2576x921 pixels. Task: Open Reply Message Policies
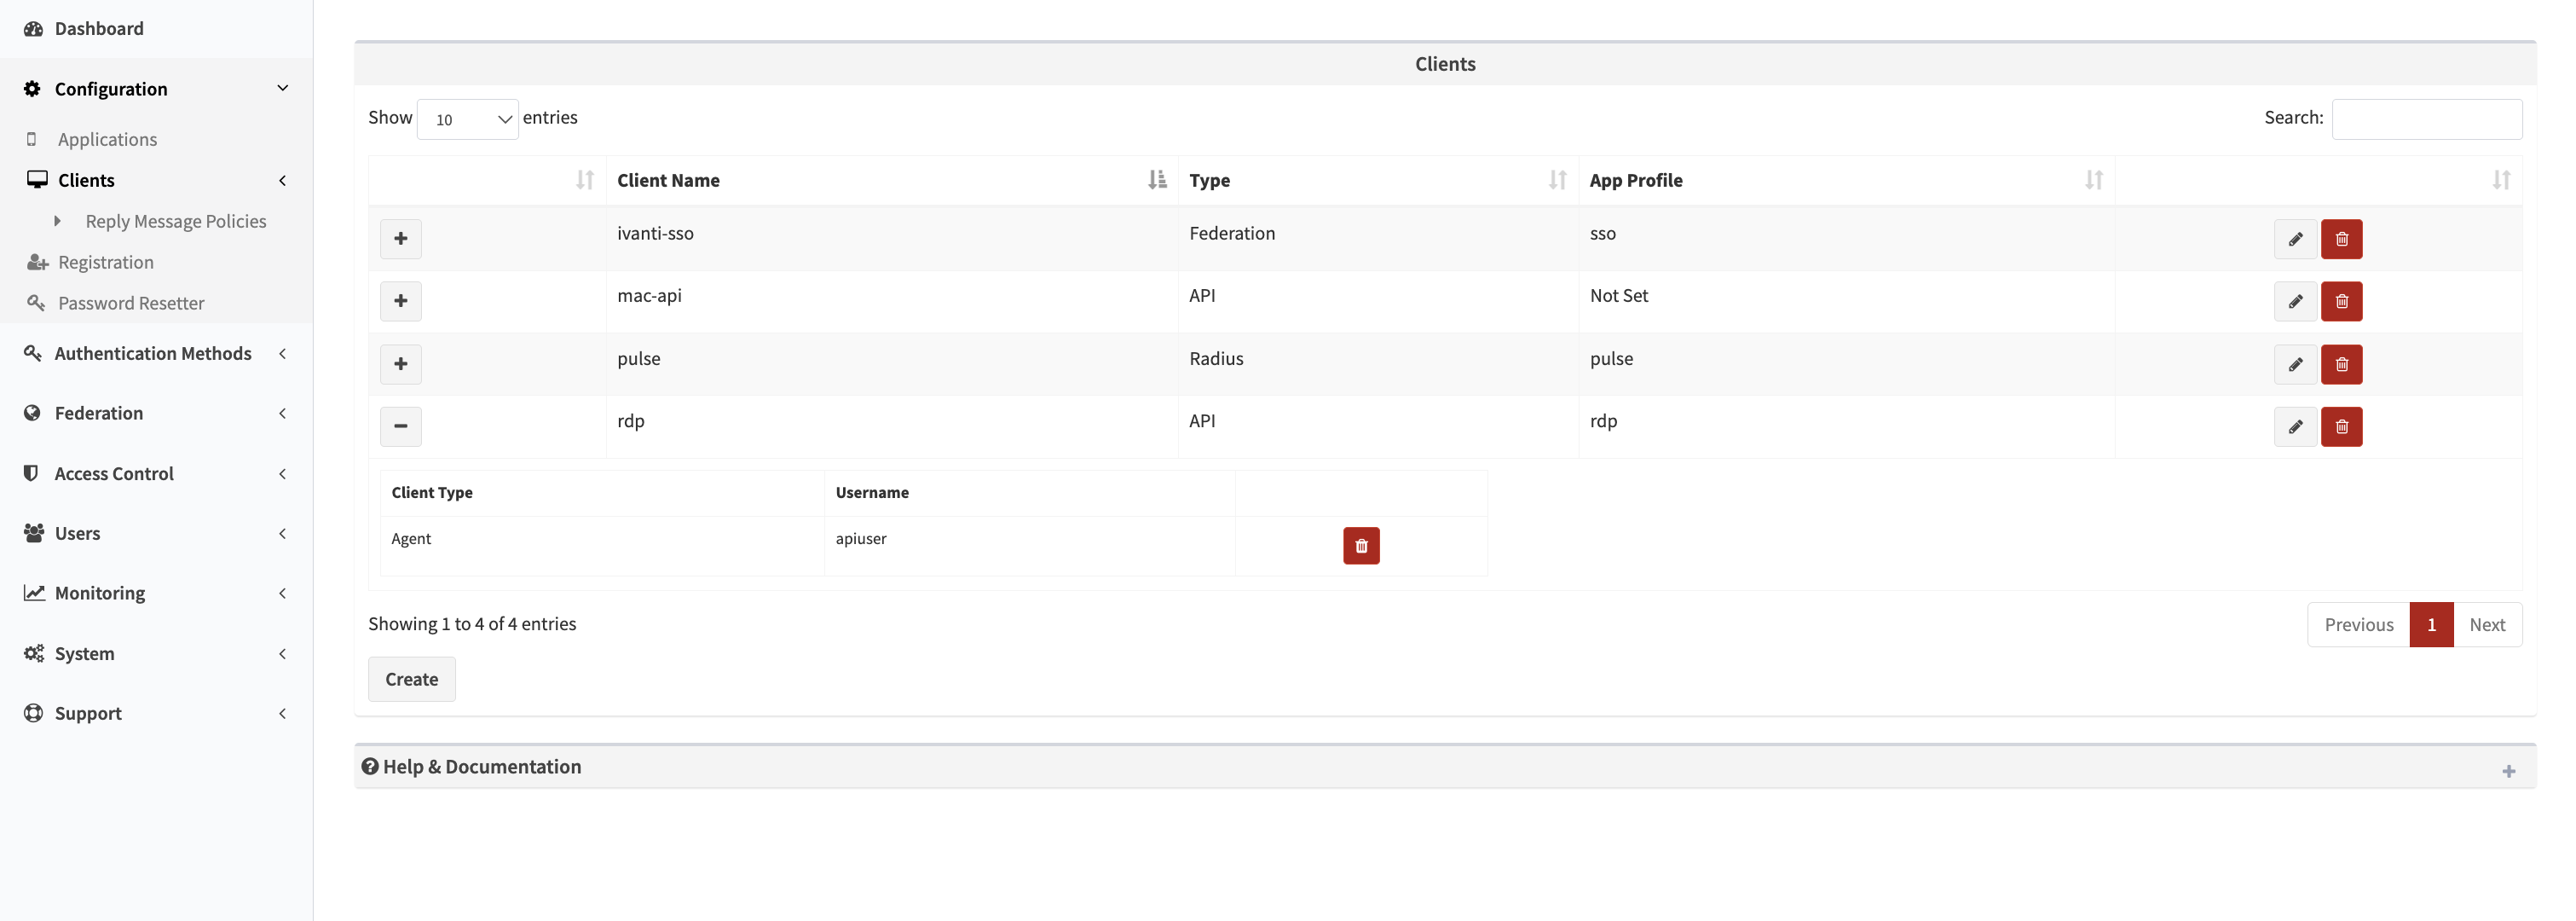tap(176, 221)
